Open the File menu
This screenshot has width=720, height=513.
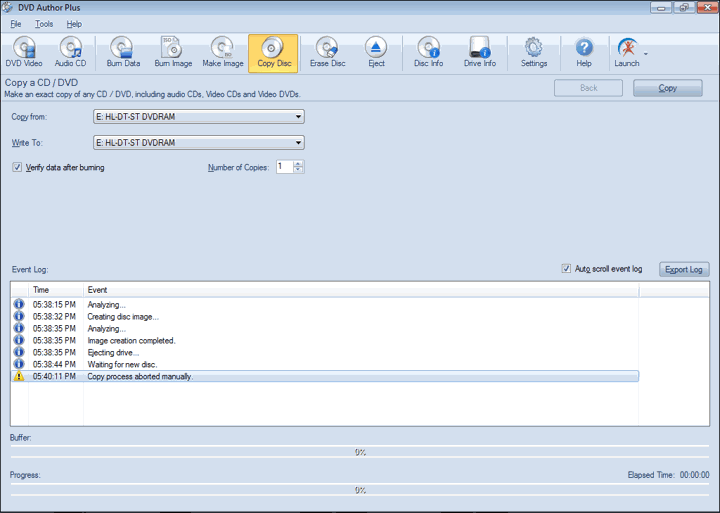click(16, 23)
